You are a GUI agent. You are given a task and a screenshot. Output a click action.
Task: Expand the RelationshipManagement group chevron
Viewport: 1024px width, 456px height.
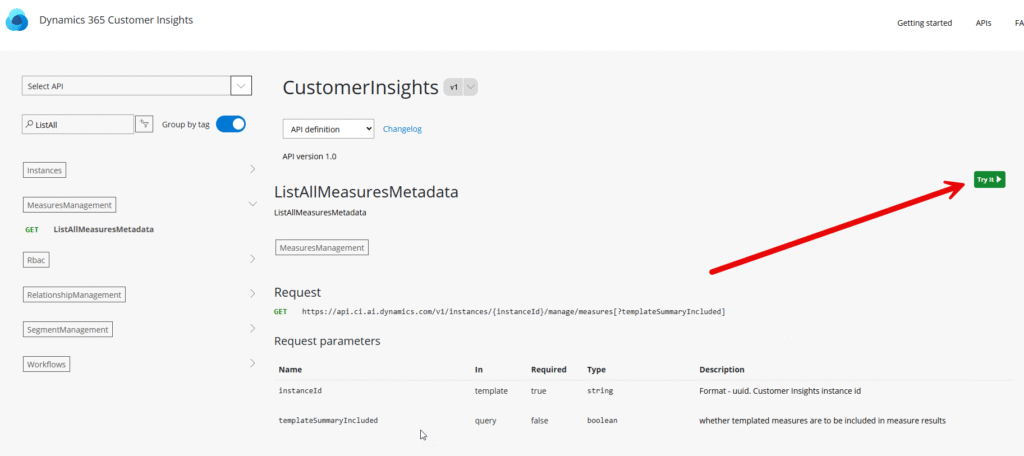253,294
